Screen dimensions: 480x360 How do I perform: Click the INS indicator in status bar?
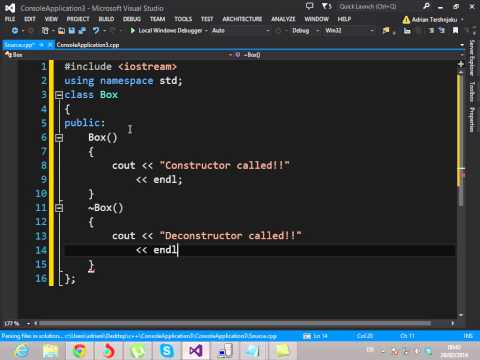tap(468, 336)
